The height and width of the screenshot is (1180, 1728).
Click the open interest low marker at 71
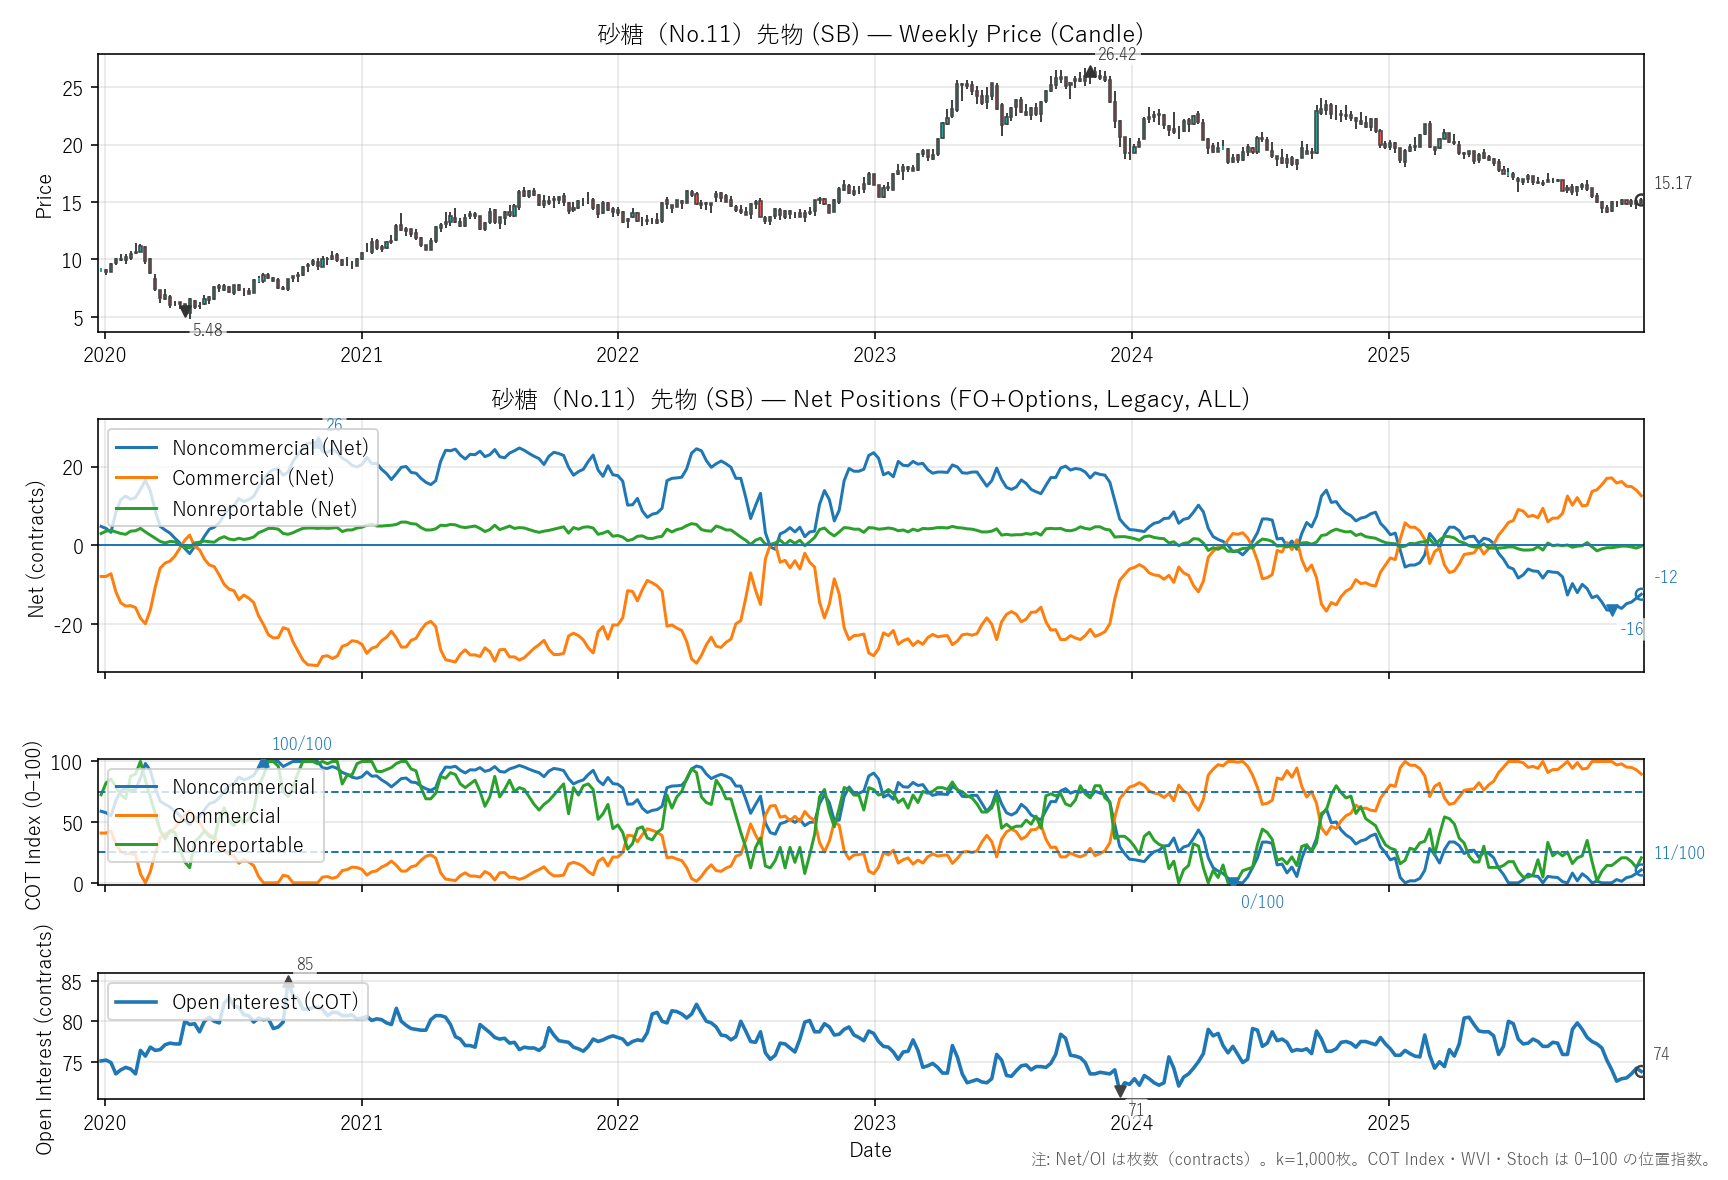[1120, 1091]
